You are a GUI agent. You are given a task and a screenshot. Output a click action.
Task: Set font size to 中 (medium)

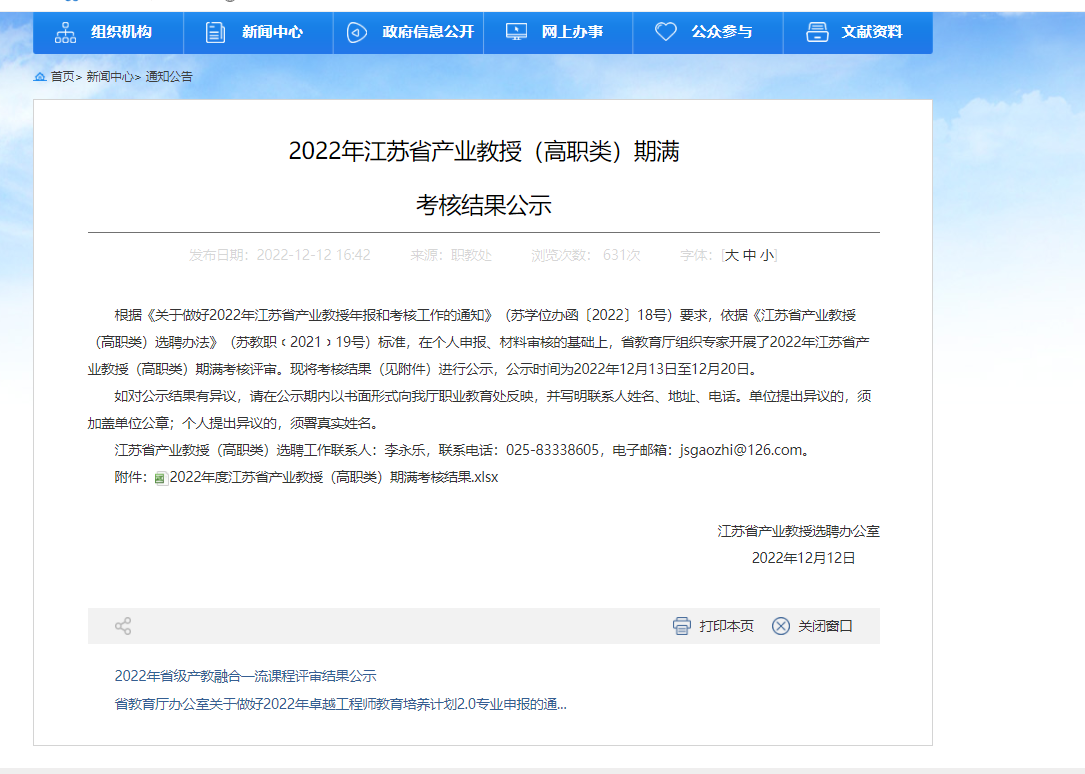coord(749,255)
